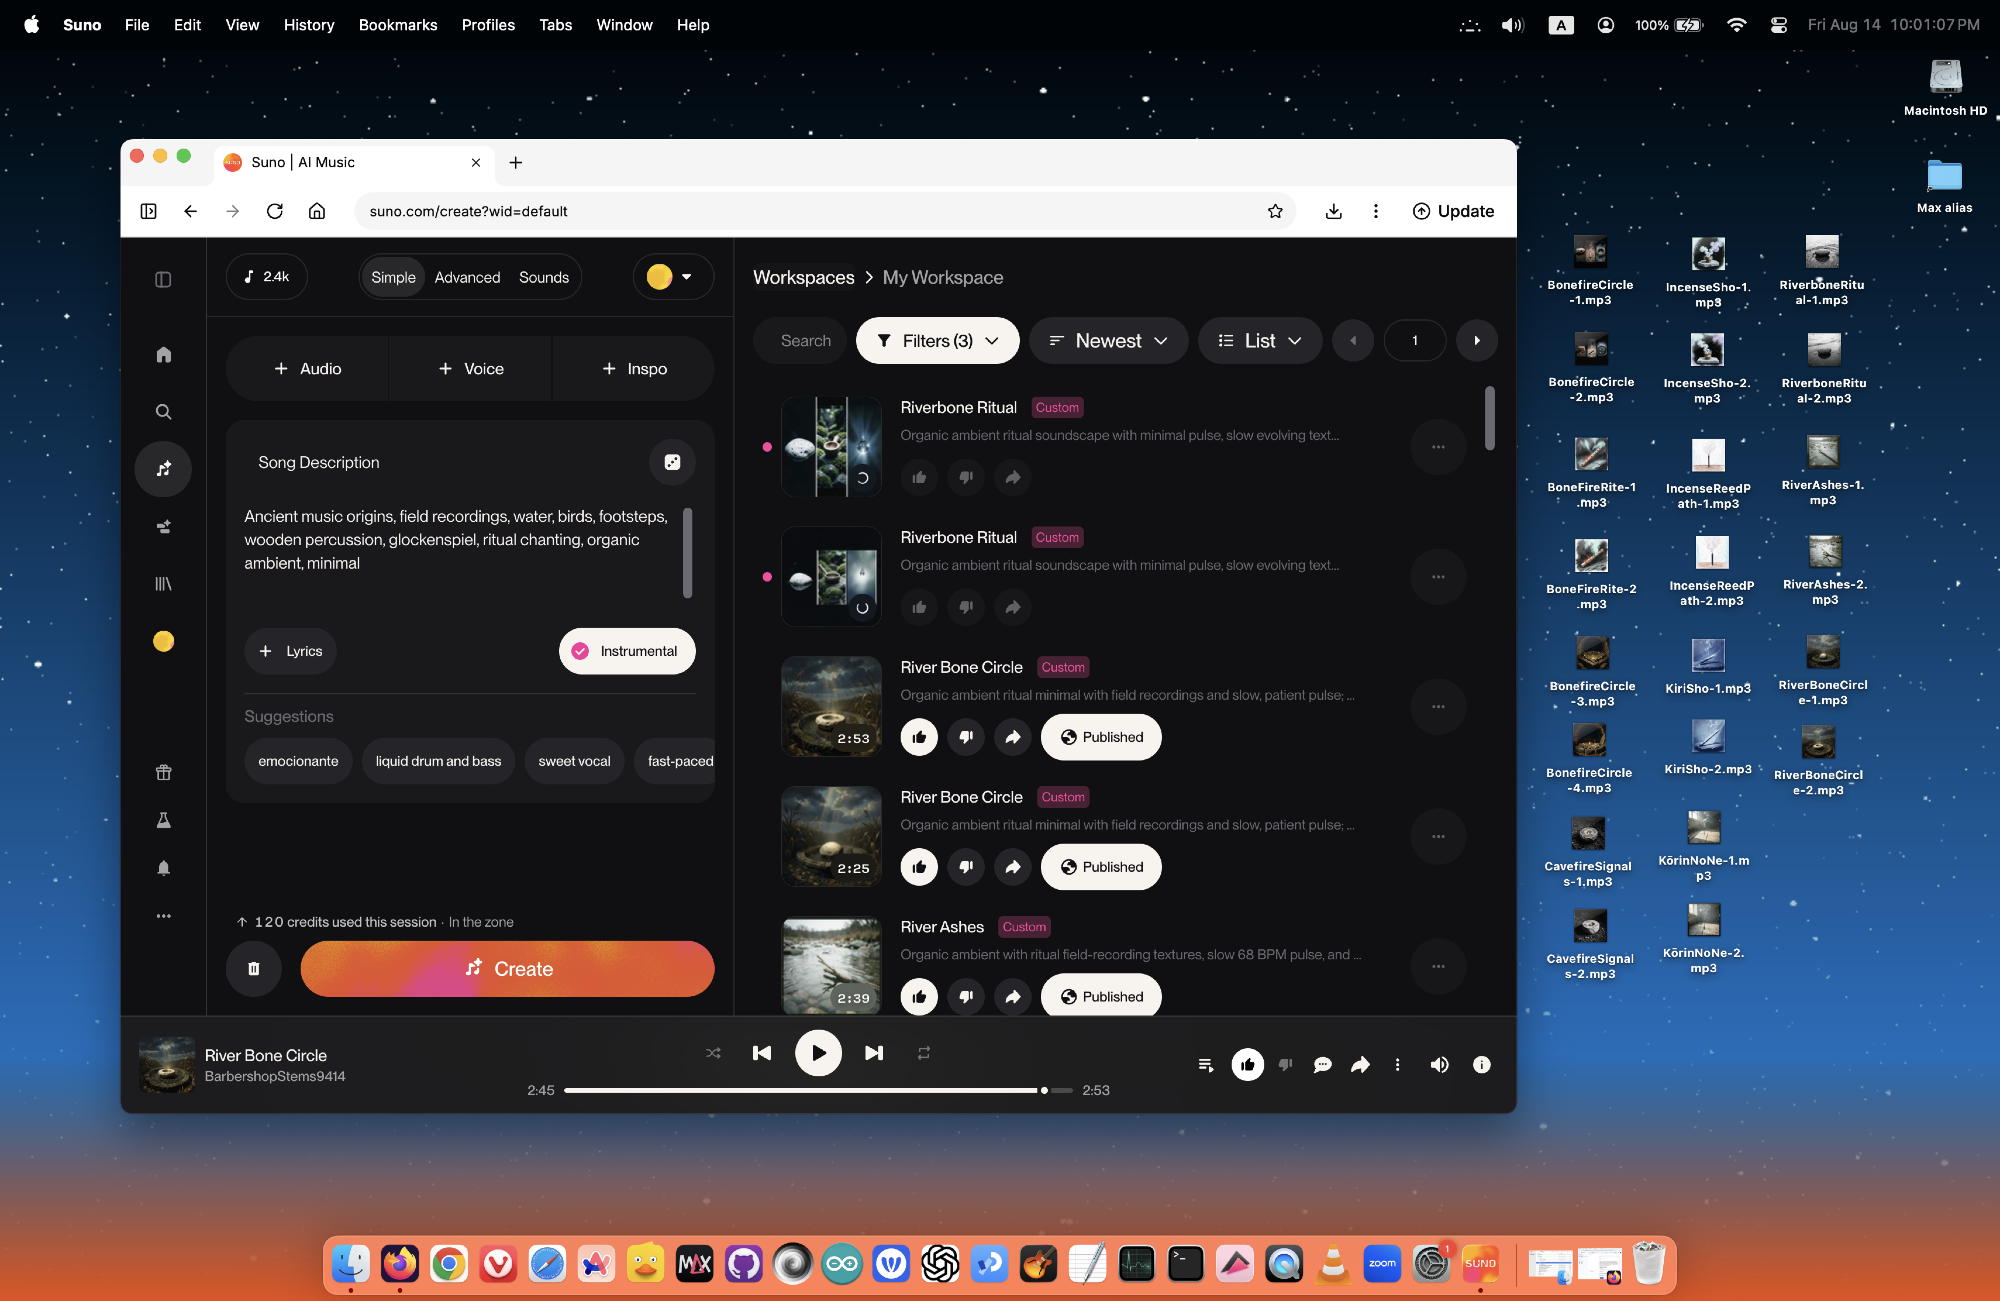Reload the Suno page
Screen dimensions: 2000x1301
point(275,211)
